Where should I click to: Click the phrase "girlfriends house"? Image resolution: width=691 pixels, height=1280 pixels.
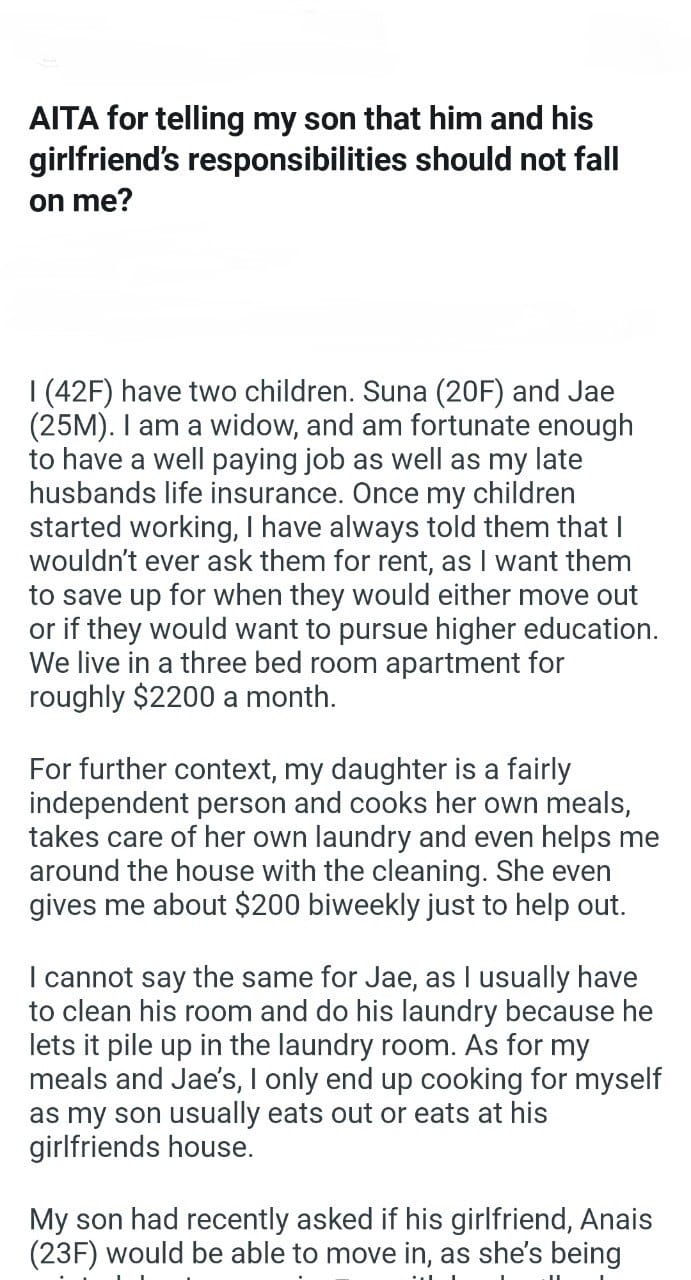(x=142, y=1147)
